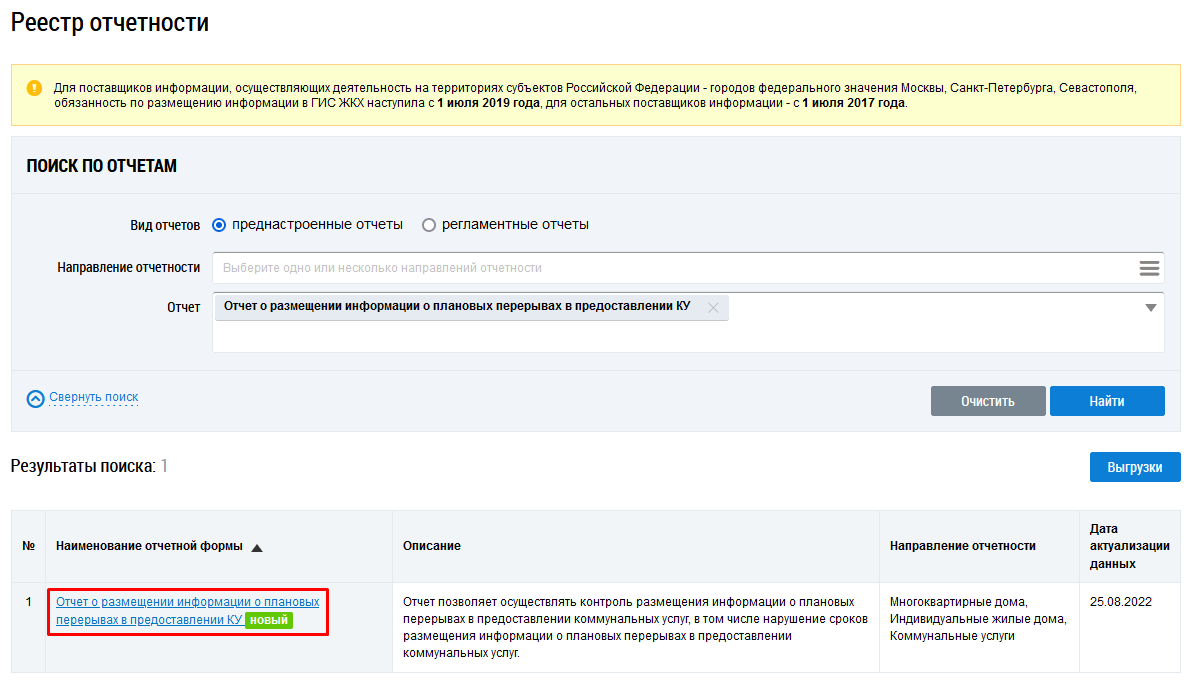Open the Отчет dropdown arrow

pyautogui.click(x=1150, y=308)
